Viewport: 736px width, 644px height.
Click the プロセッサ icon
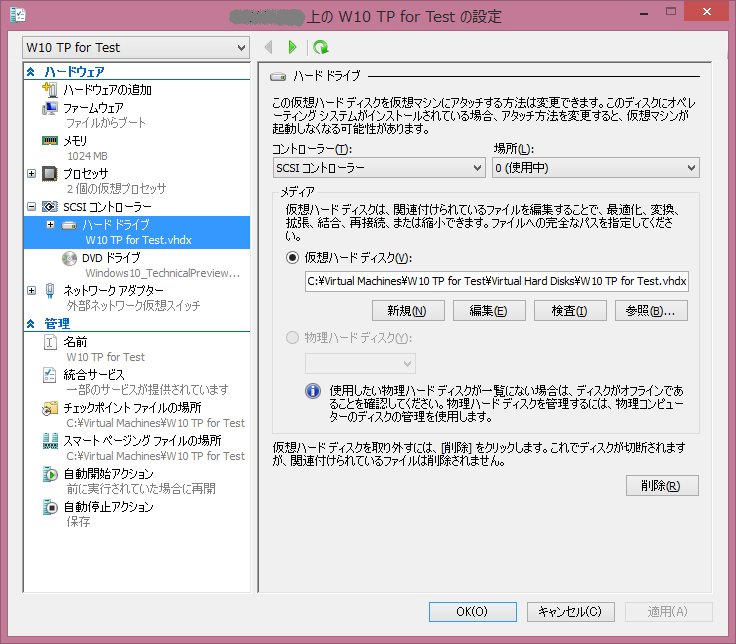50,174
